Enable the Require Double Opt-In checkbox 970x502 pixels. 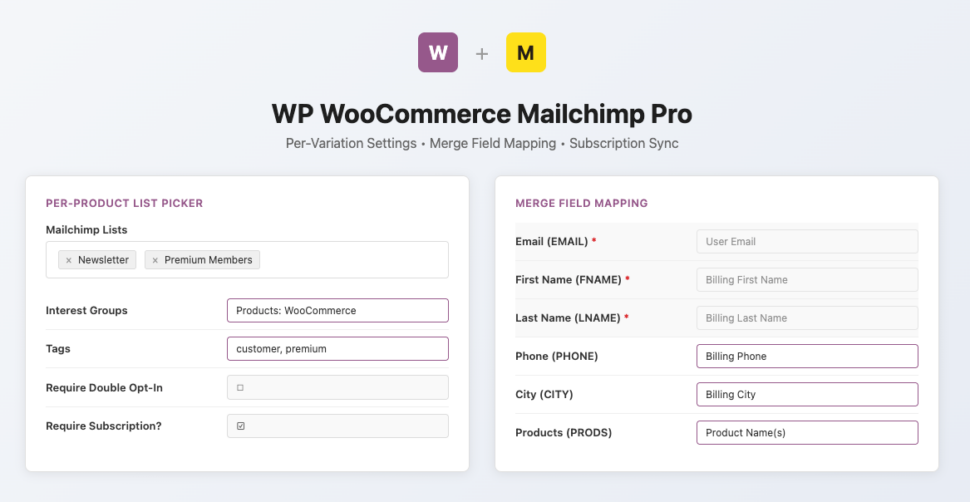240,387
